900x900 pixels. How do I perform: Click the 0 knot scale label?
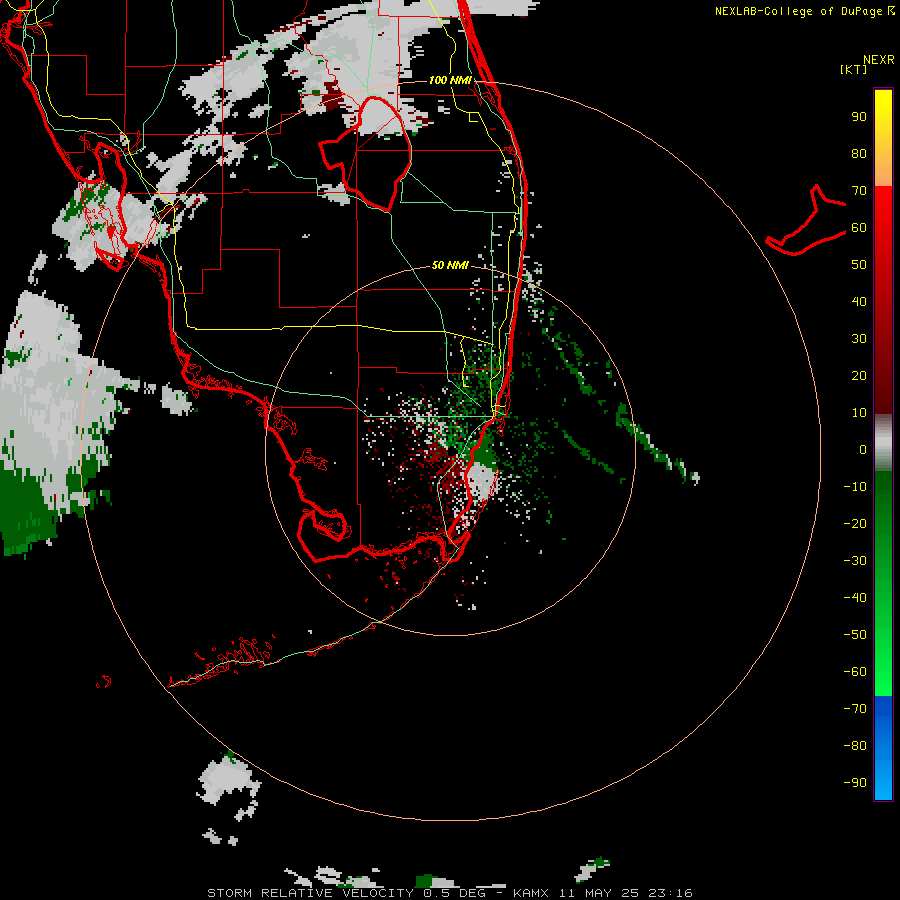click(863, 450)
